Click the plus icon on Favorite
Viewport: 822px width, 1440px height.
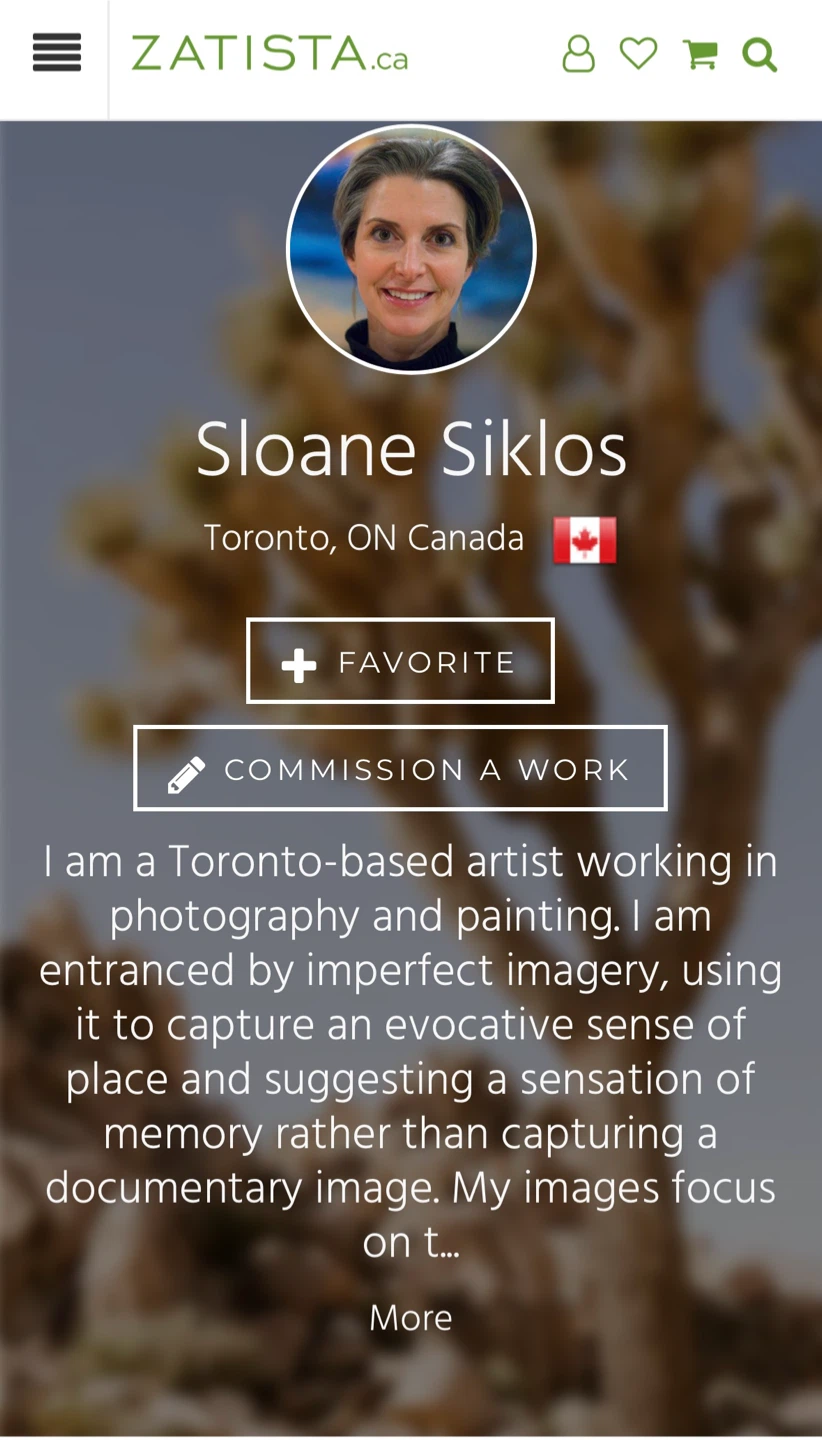tap(299, 665)
